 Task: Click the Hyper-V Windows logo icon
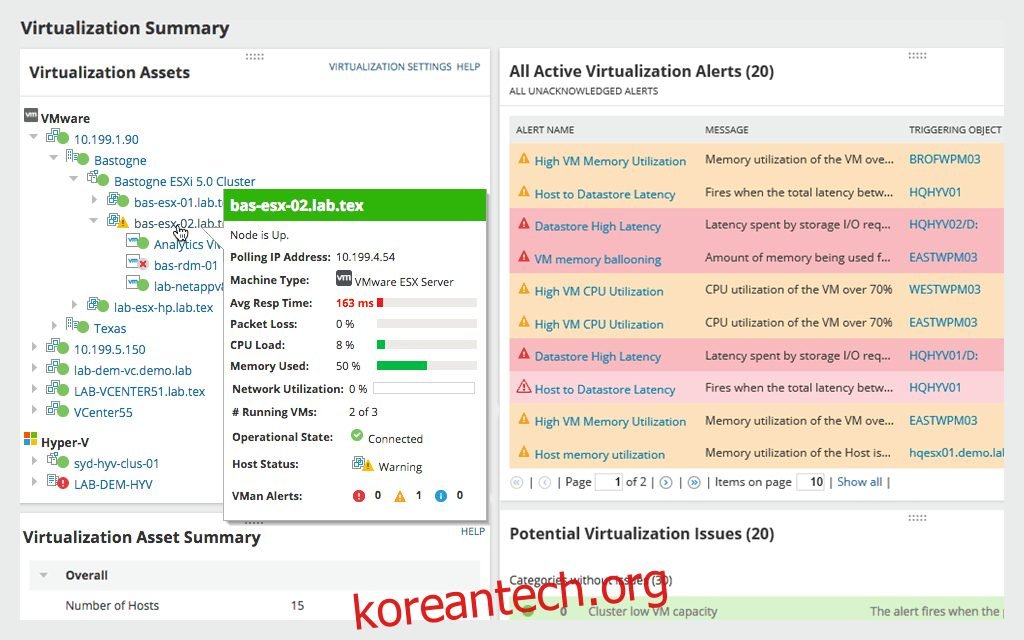30,441
